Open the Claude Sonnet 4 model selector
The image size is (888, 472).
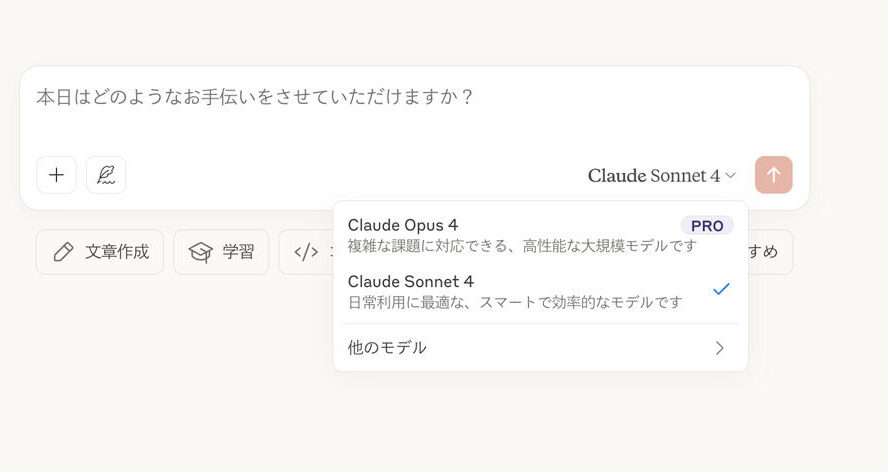(661, 176)
